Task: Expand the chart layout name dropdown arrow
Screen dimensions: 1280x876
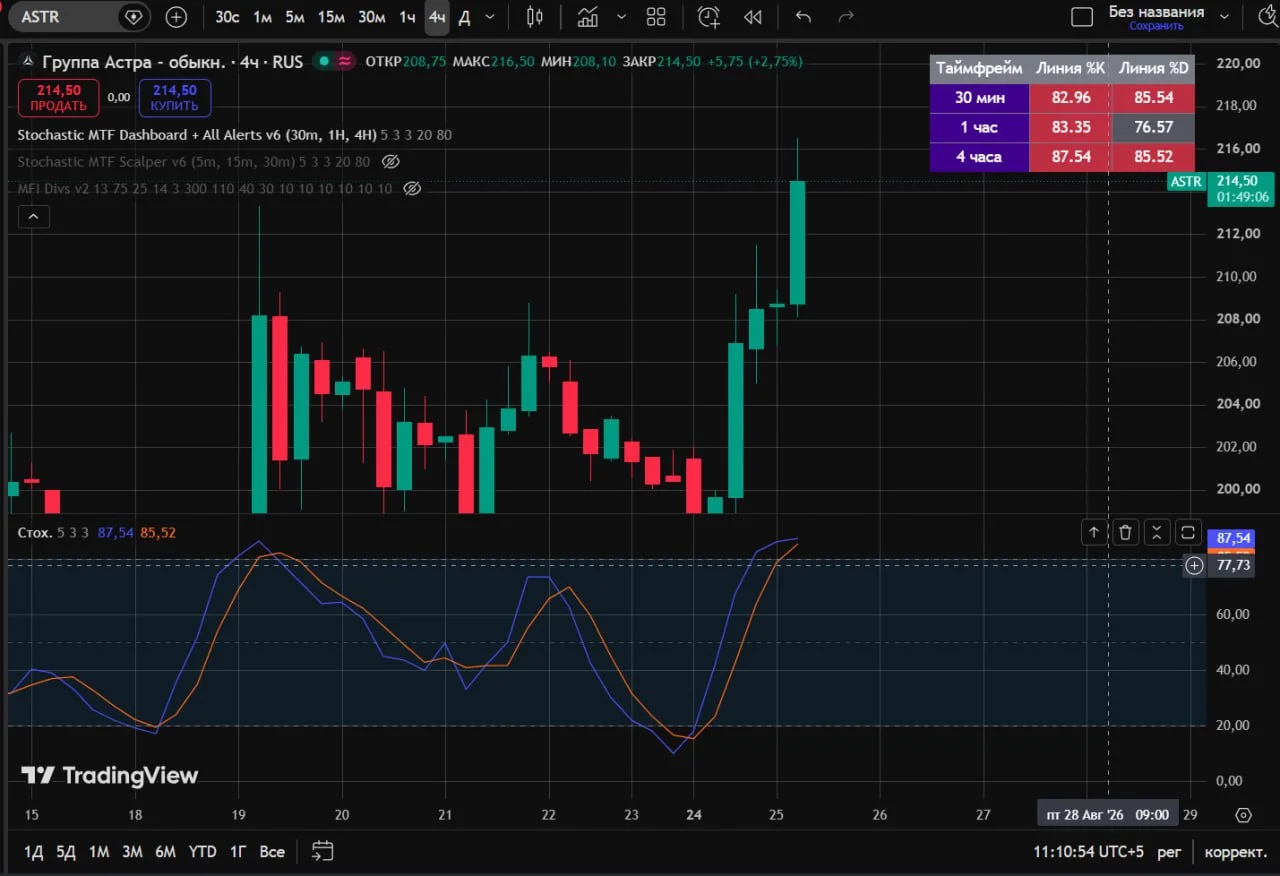Action: pyautogui.click(x=1225, y=16)
